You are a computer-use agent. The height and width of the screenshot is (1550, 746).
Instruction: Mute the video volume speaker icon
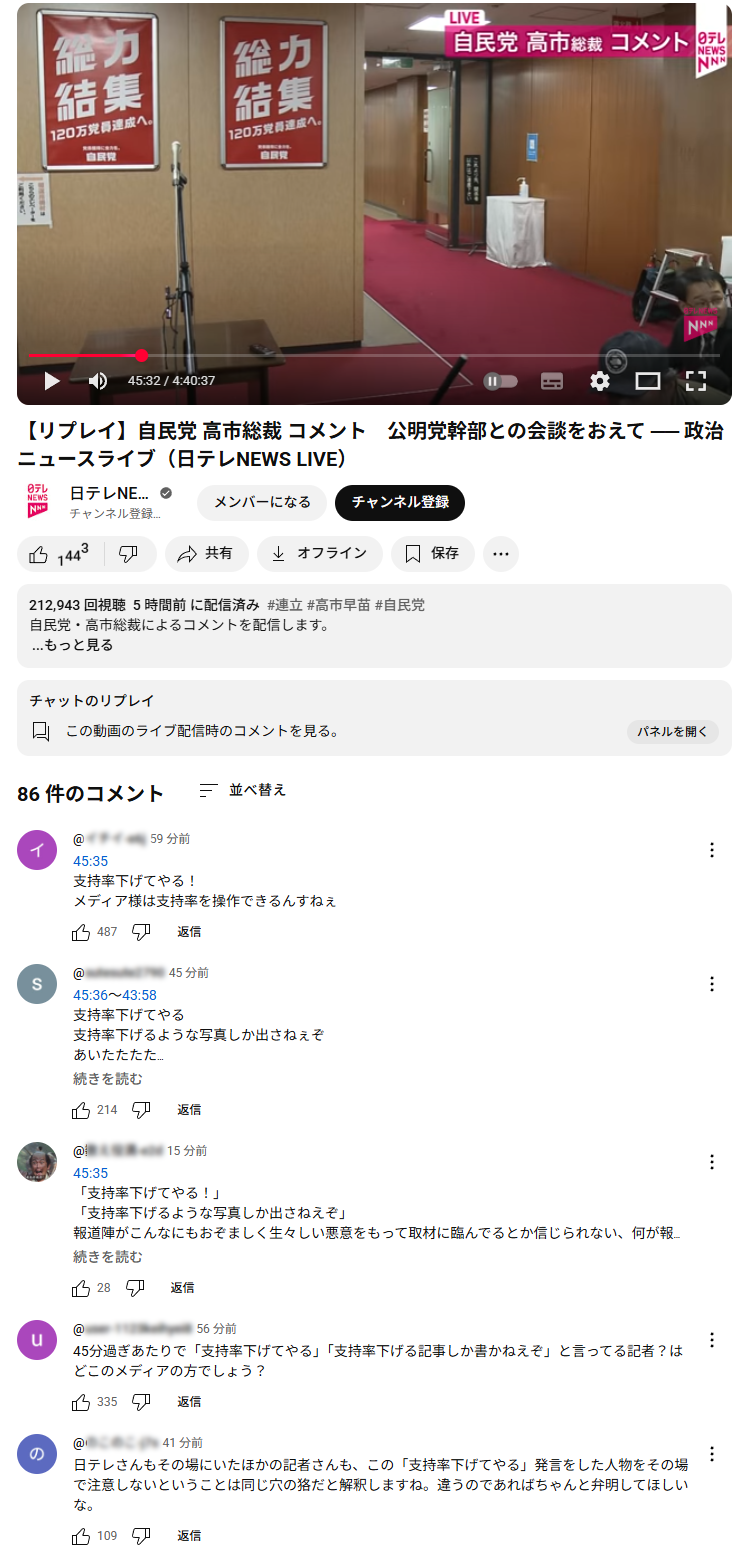coord(98,381)
